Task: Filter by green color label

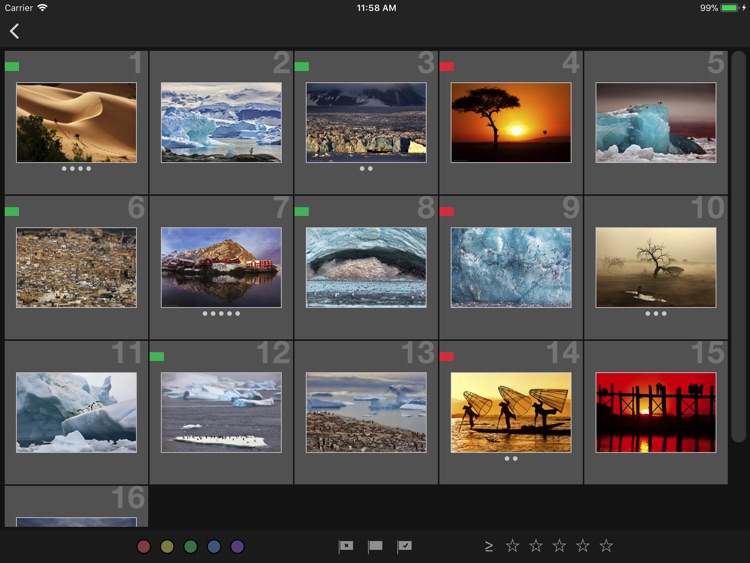Action: tap(190, 546)
